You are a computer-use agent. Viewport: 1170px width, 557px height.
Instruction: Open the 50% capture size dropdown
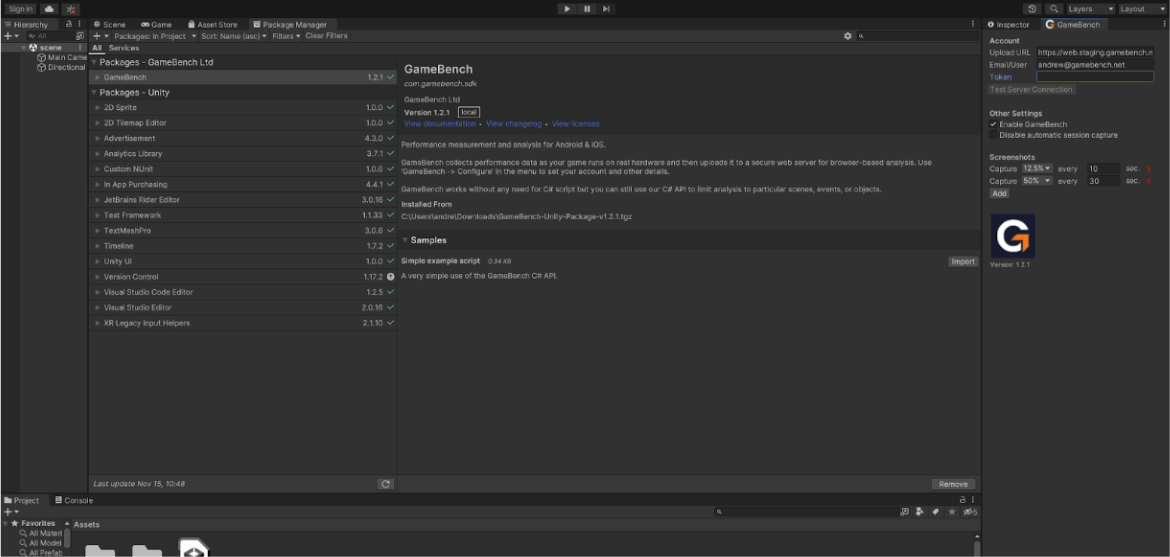coord(1036,181)
